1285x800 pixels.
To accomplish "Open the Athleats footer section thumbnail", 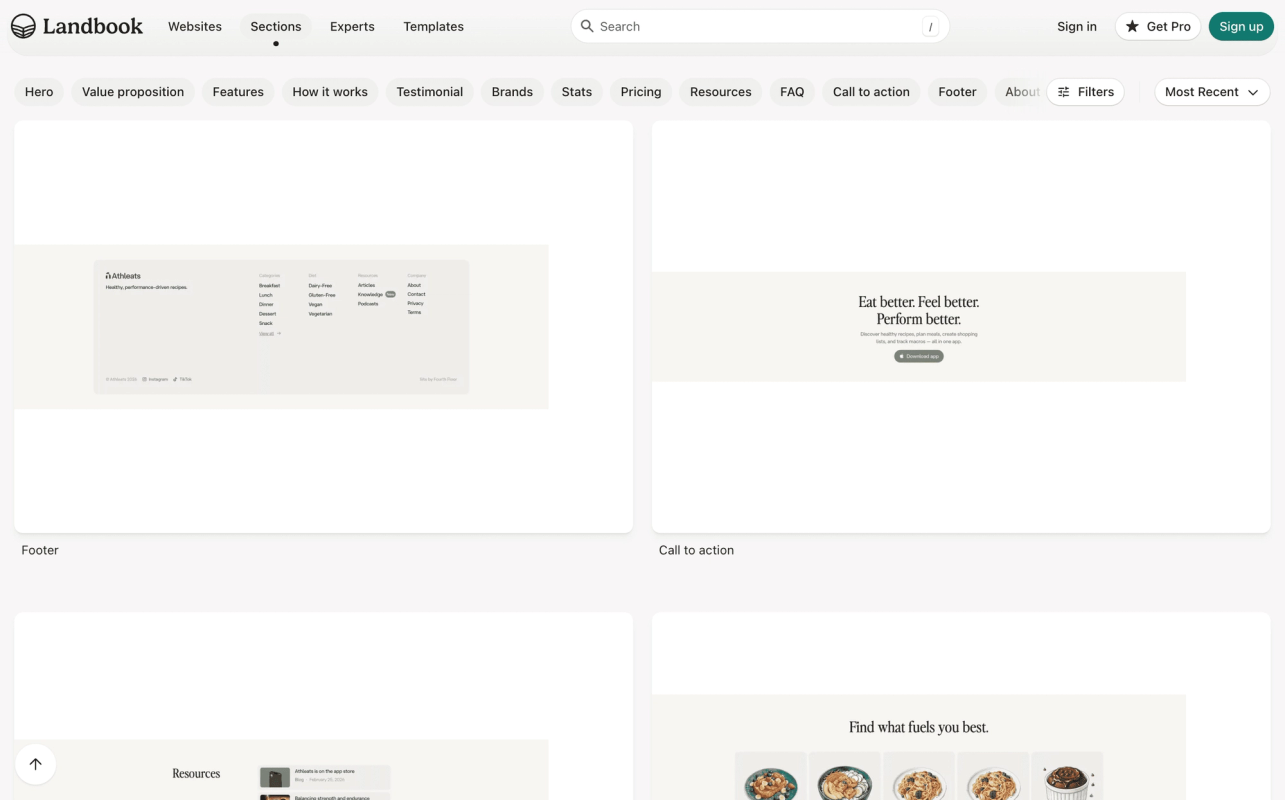I will 323,327.
